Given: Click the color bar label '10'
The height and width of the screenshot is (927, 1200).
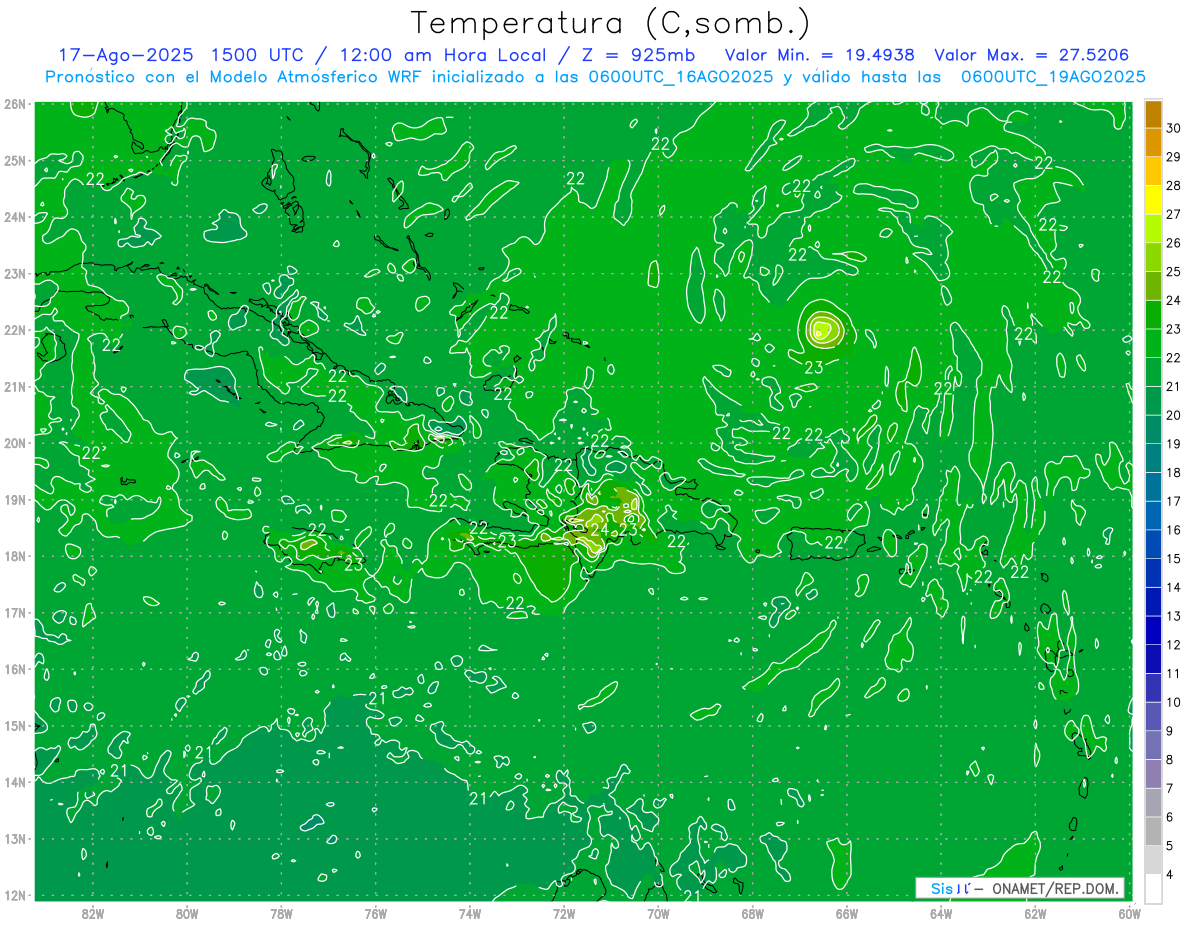Looking at the screenshot, I should pyautogui.click(x=1174, y=702).
